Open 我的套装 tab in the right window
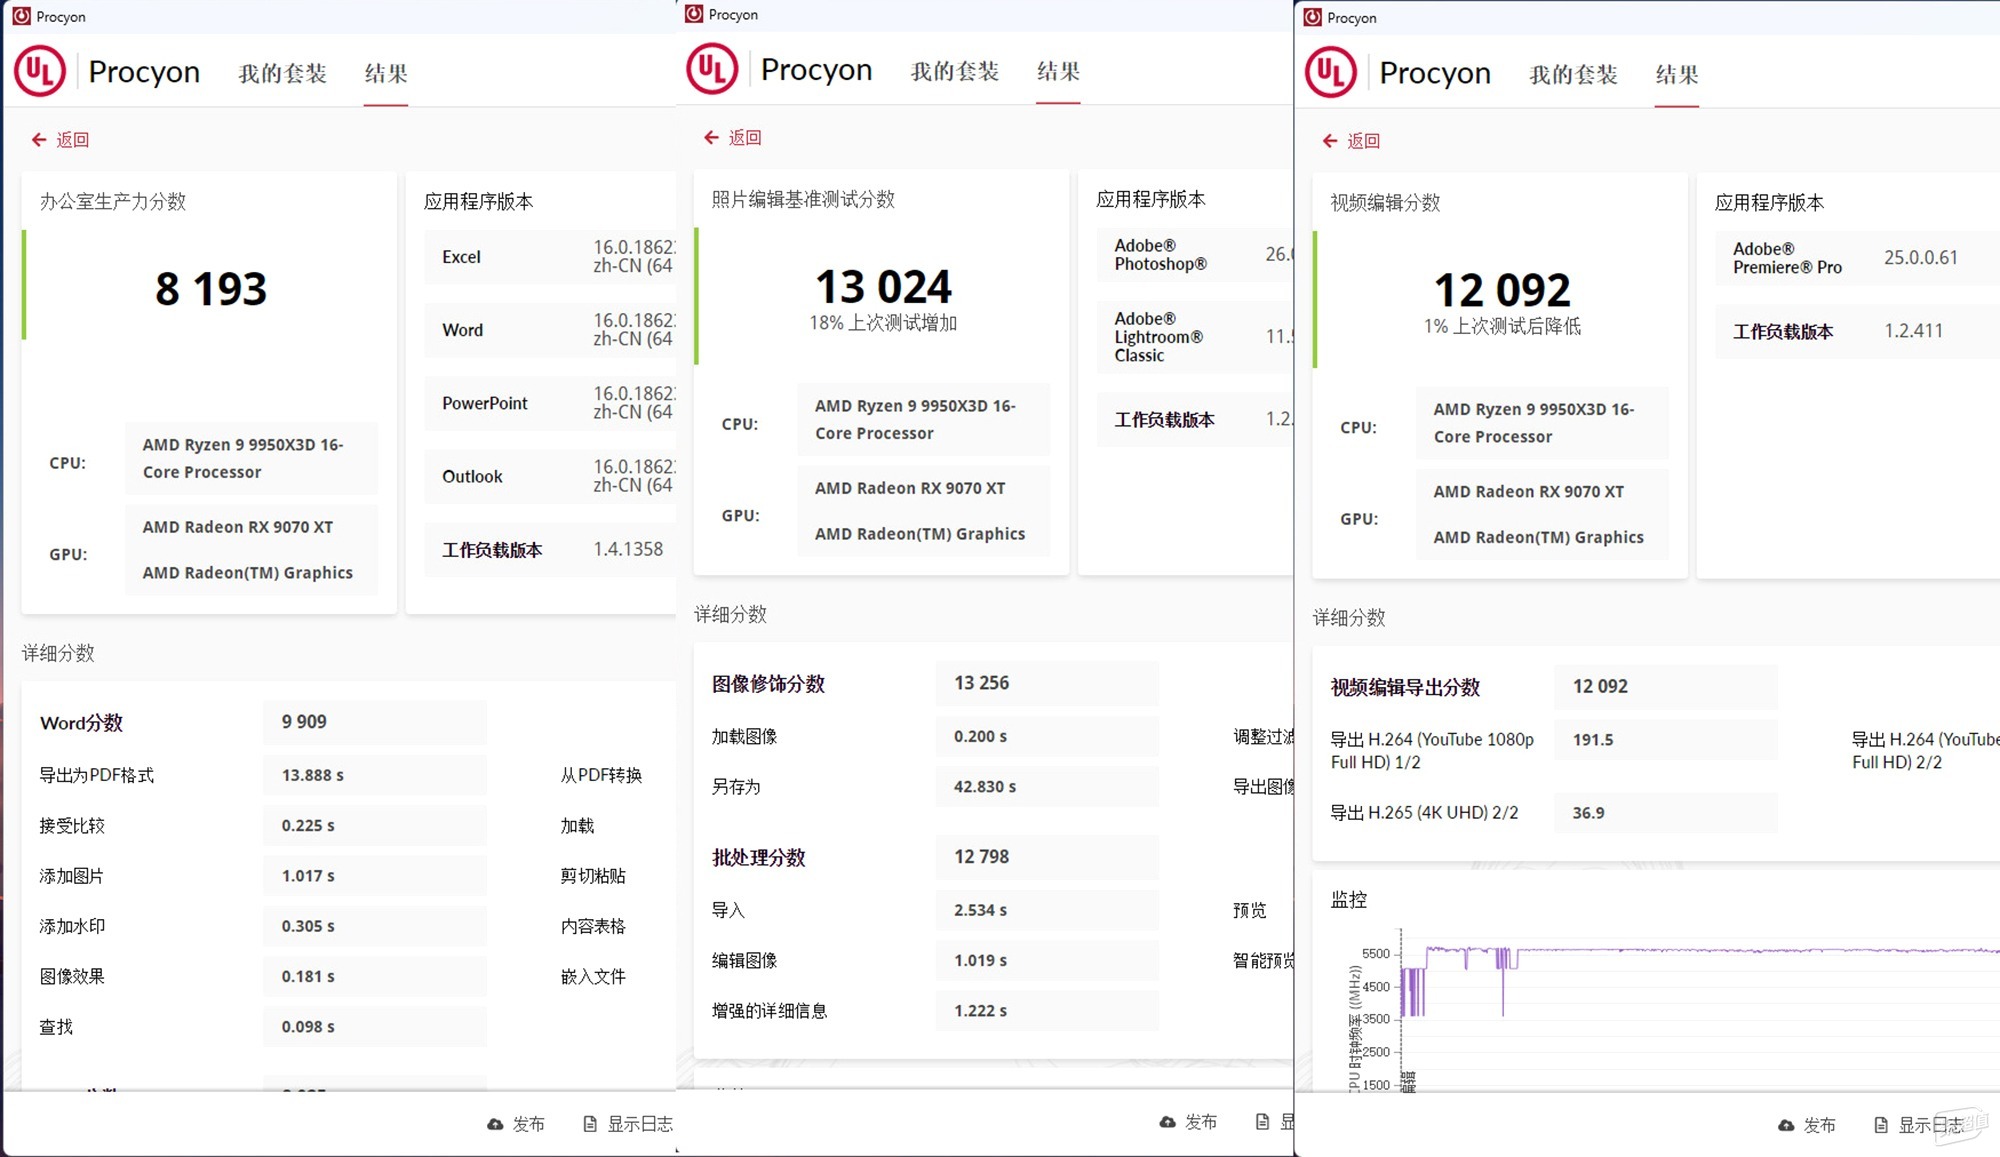This screenshot has width=2000, height=1157. click(x=1573, y=74)
